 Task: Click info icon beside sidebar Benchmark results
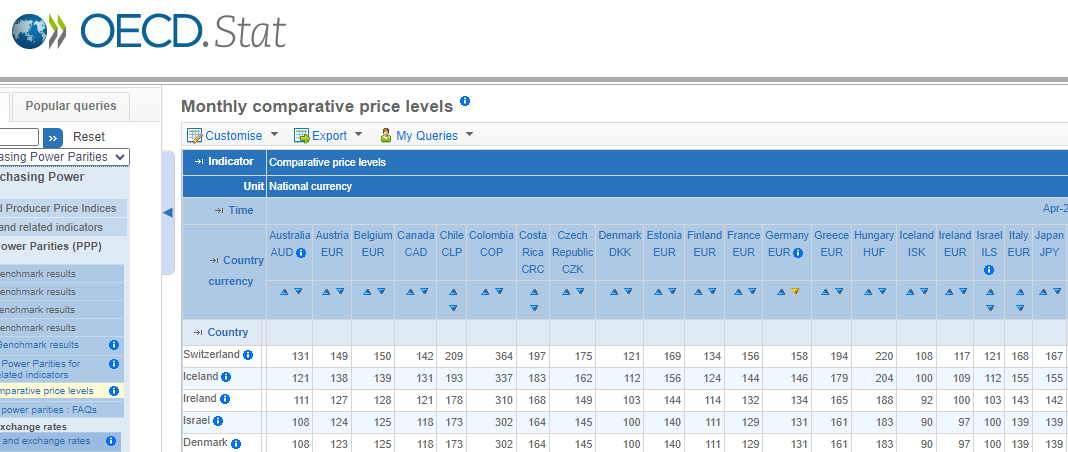point(114,345)
